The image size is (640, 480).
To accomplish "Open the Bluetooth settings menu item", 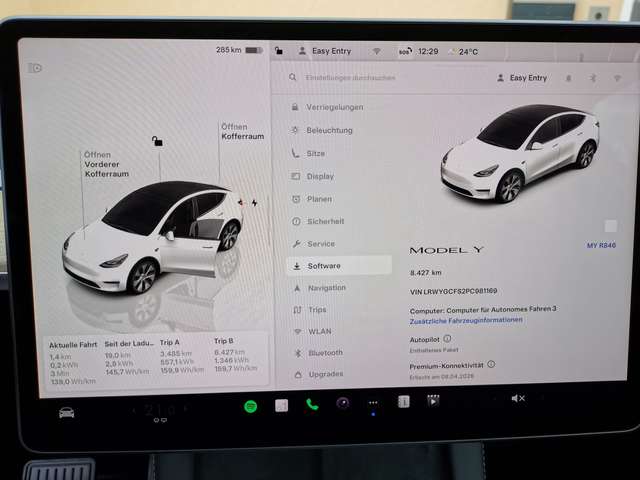I will pos(325,353).
